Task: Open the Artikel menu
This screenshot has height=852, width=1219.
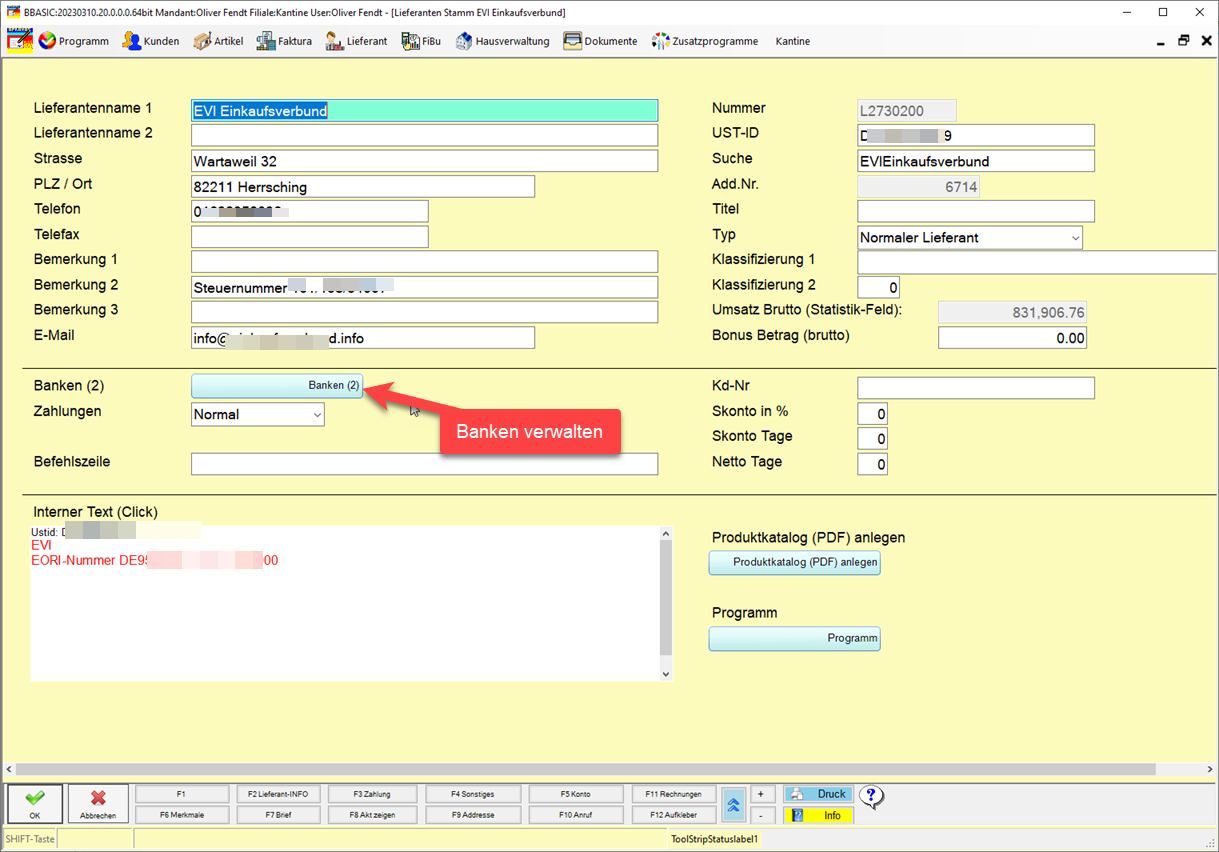Action: (x=218, y=41)
